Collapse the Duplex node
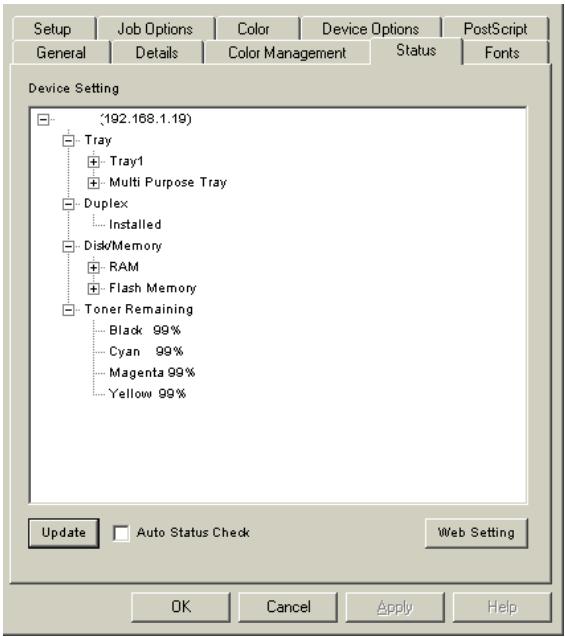 68,204
